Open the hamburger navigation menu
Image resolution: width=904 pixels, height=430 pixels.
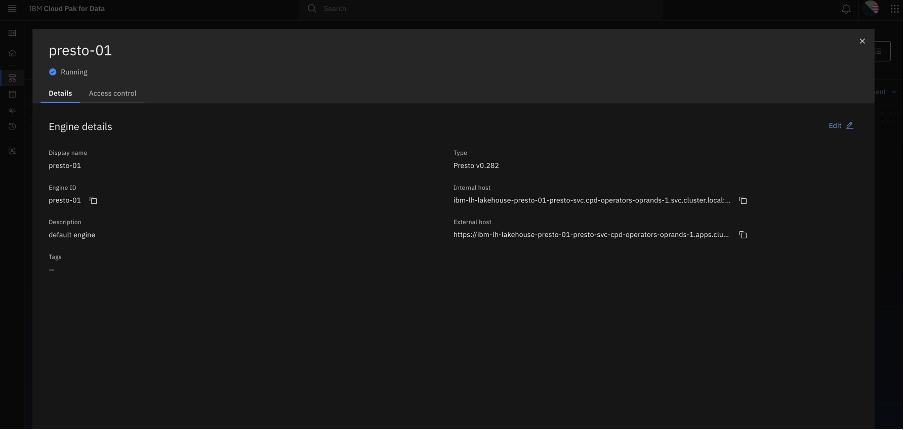[12, 9]
